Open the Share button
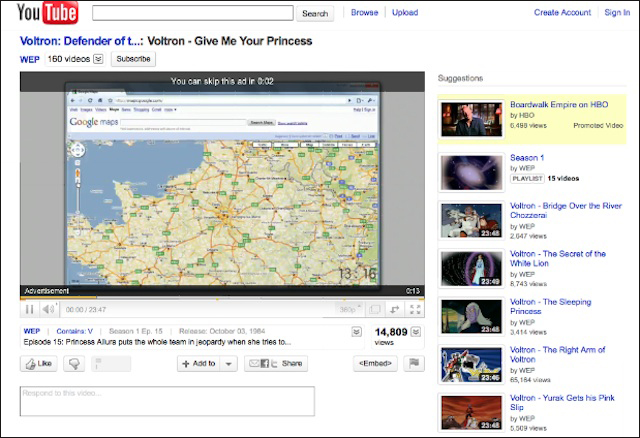640x438 pixels. click(276, 363)
